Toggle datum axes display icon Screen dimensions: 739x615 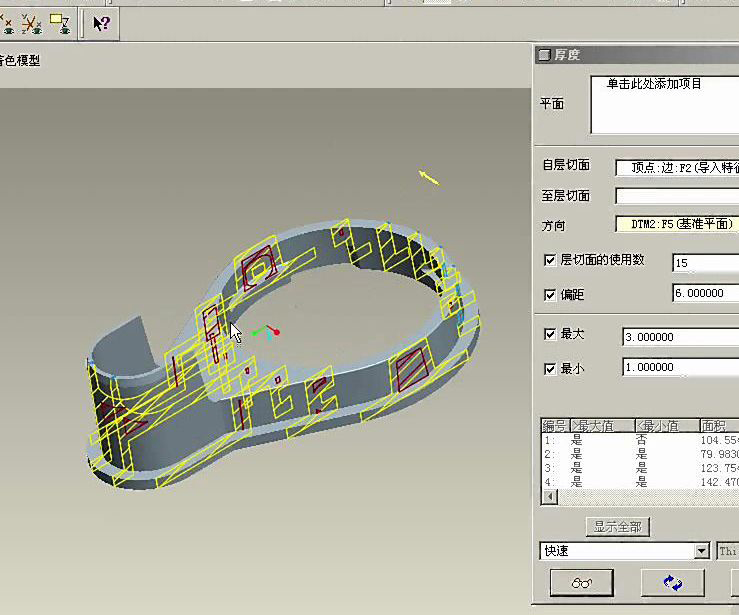[7, 23]
